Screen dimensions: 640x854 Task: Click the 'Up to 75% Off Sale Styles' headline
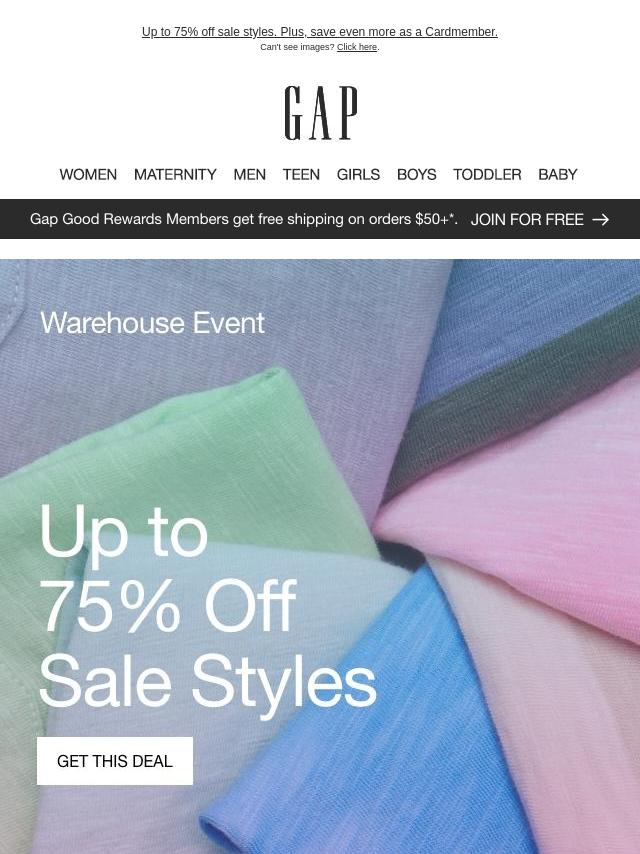[x=207, y=606]
